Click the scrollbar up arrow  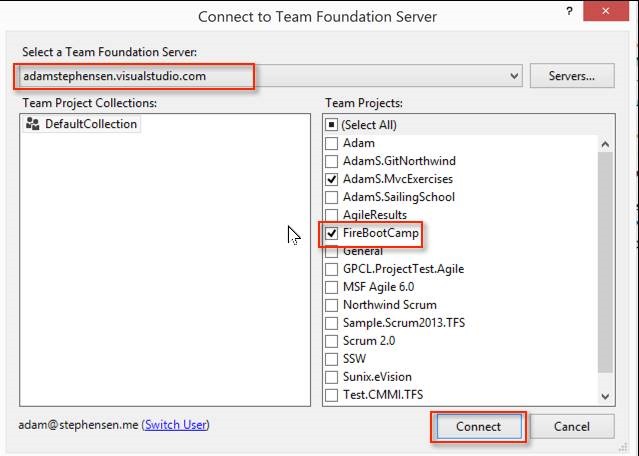[x=605, y=144]
